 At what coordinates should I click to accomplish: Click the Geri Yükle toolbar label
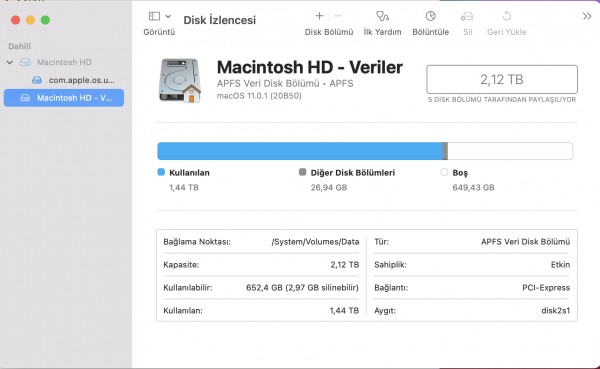(x=507, y=32)
